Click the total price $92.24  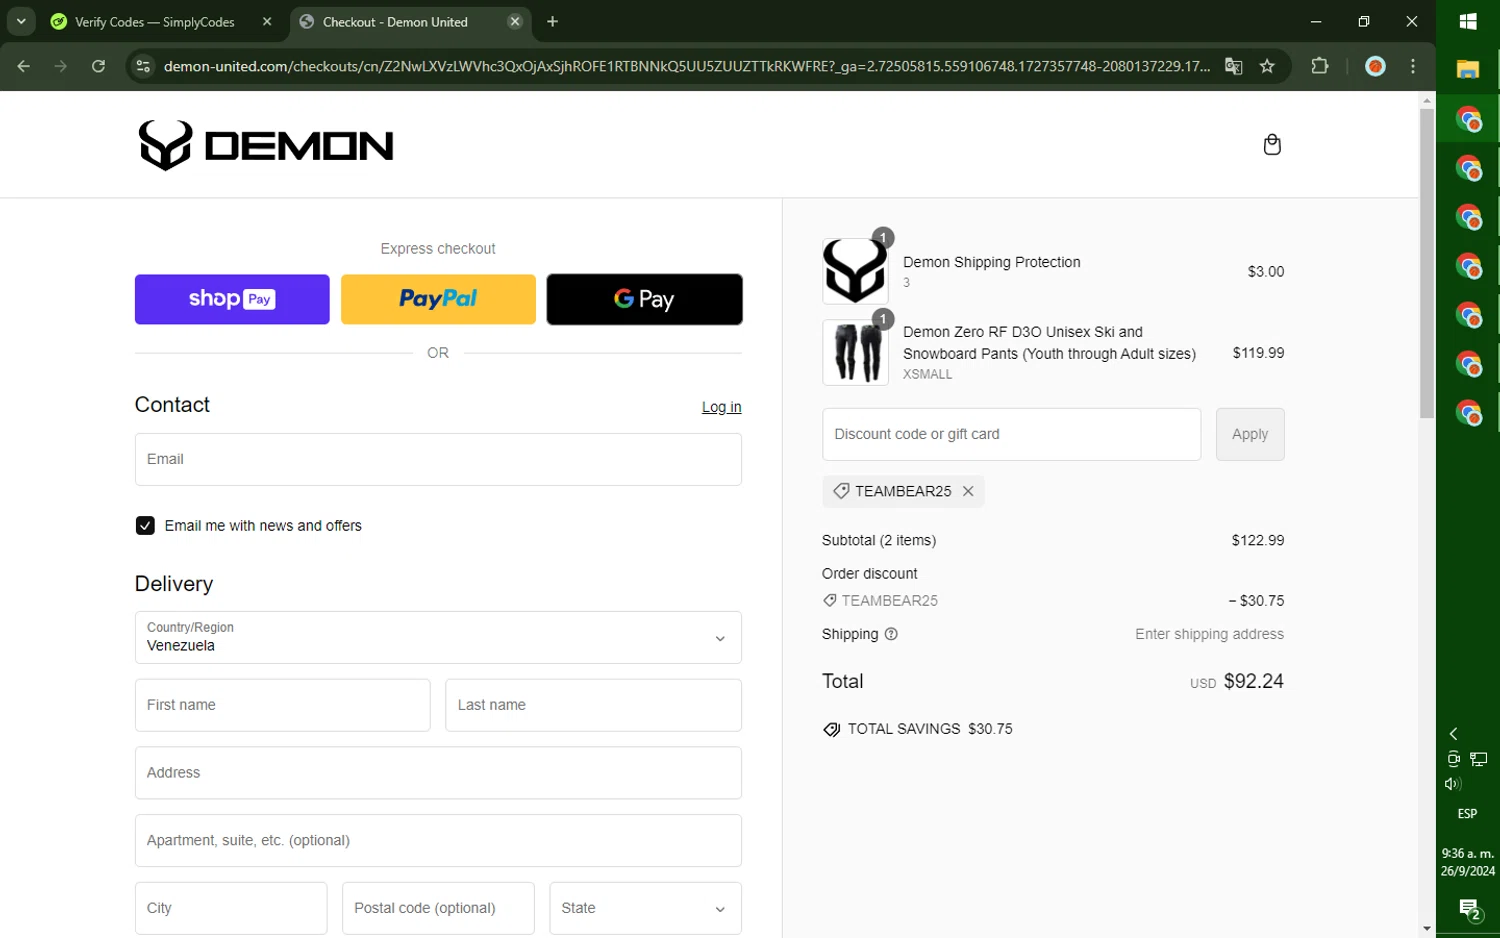pyautogui.click(x=1253, y=681)
